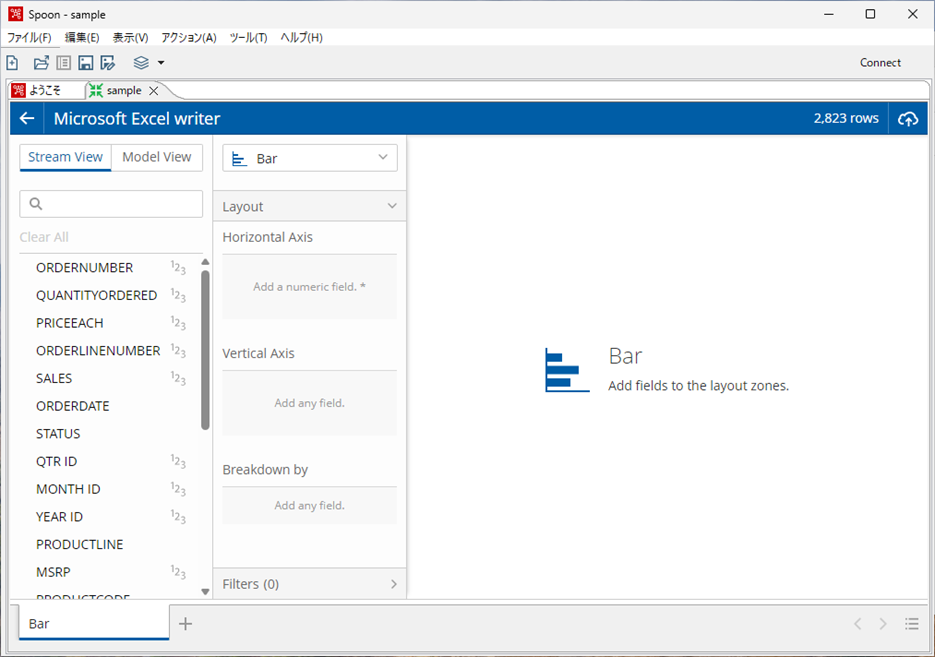This screenshot has width=935, height=657.
Task: Open the アクション(A) menu
Action: pos(189,38)
